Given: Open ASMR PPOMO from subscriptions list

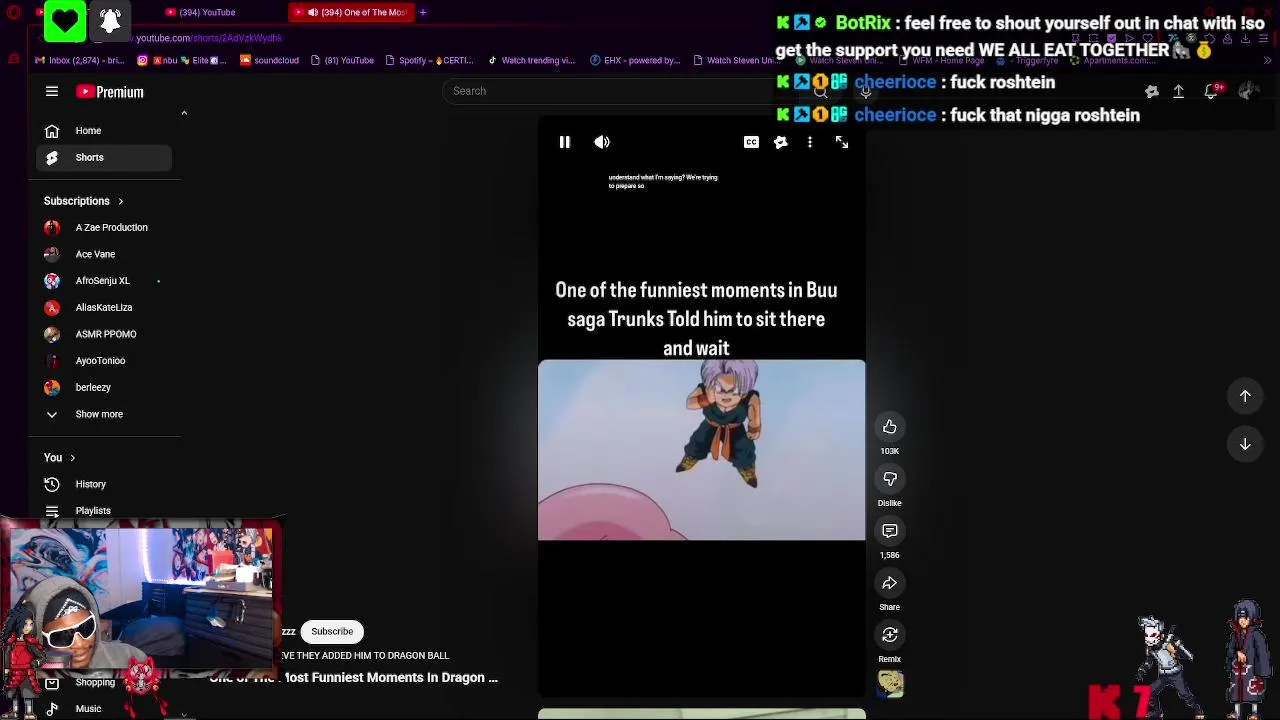Looking at the screenshot, I should pyautogui.click(x=104, y=334).
